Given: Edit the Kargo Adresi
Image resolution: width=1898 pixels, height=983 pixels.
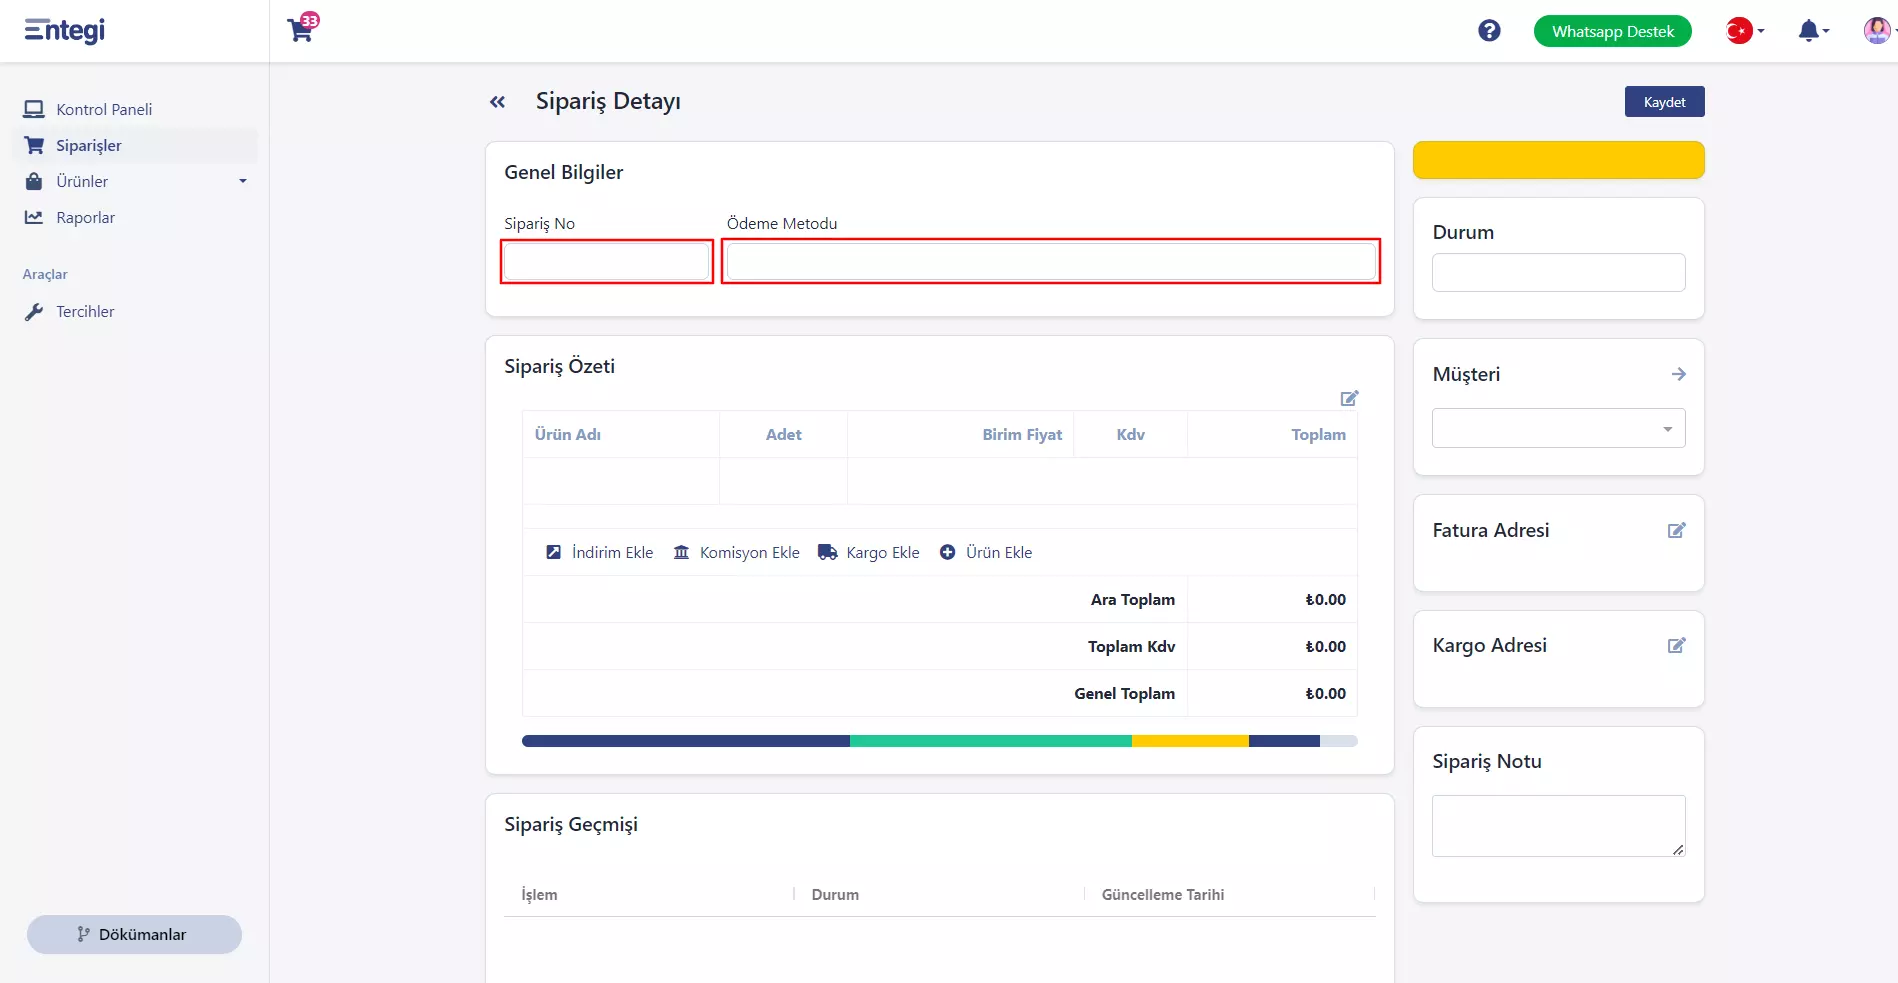Looking at the screenshot, I should tap(1677, 645).
